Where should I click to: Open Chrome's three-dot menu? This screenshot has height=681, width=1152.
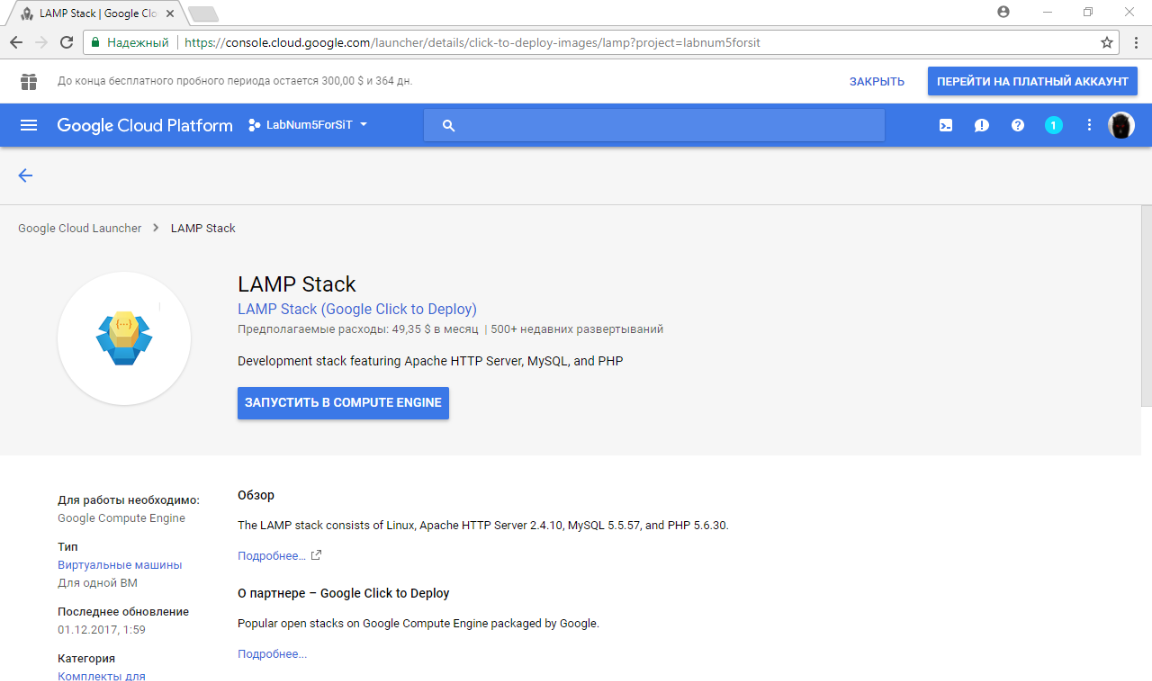click(x=1136, y=43)
